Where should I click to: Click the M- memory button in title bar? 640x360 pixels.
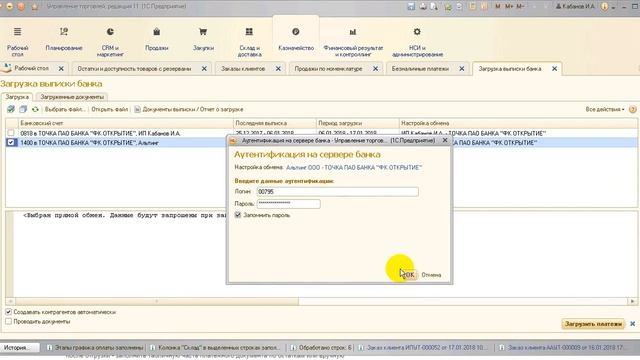tap(520, 7)
